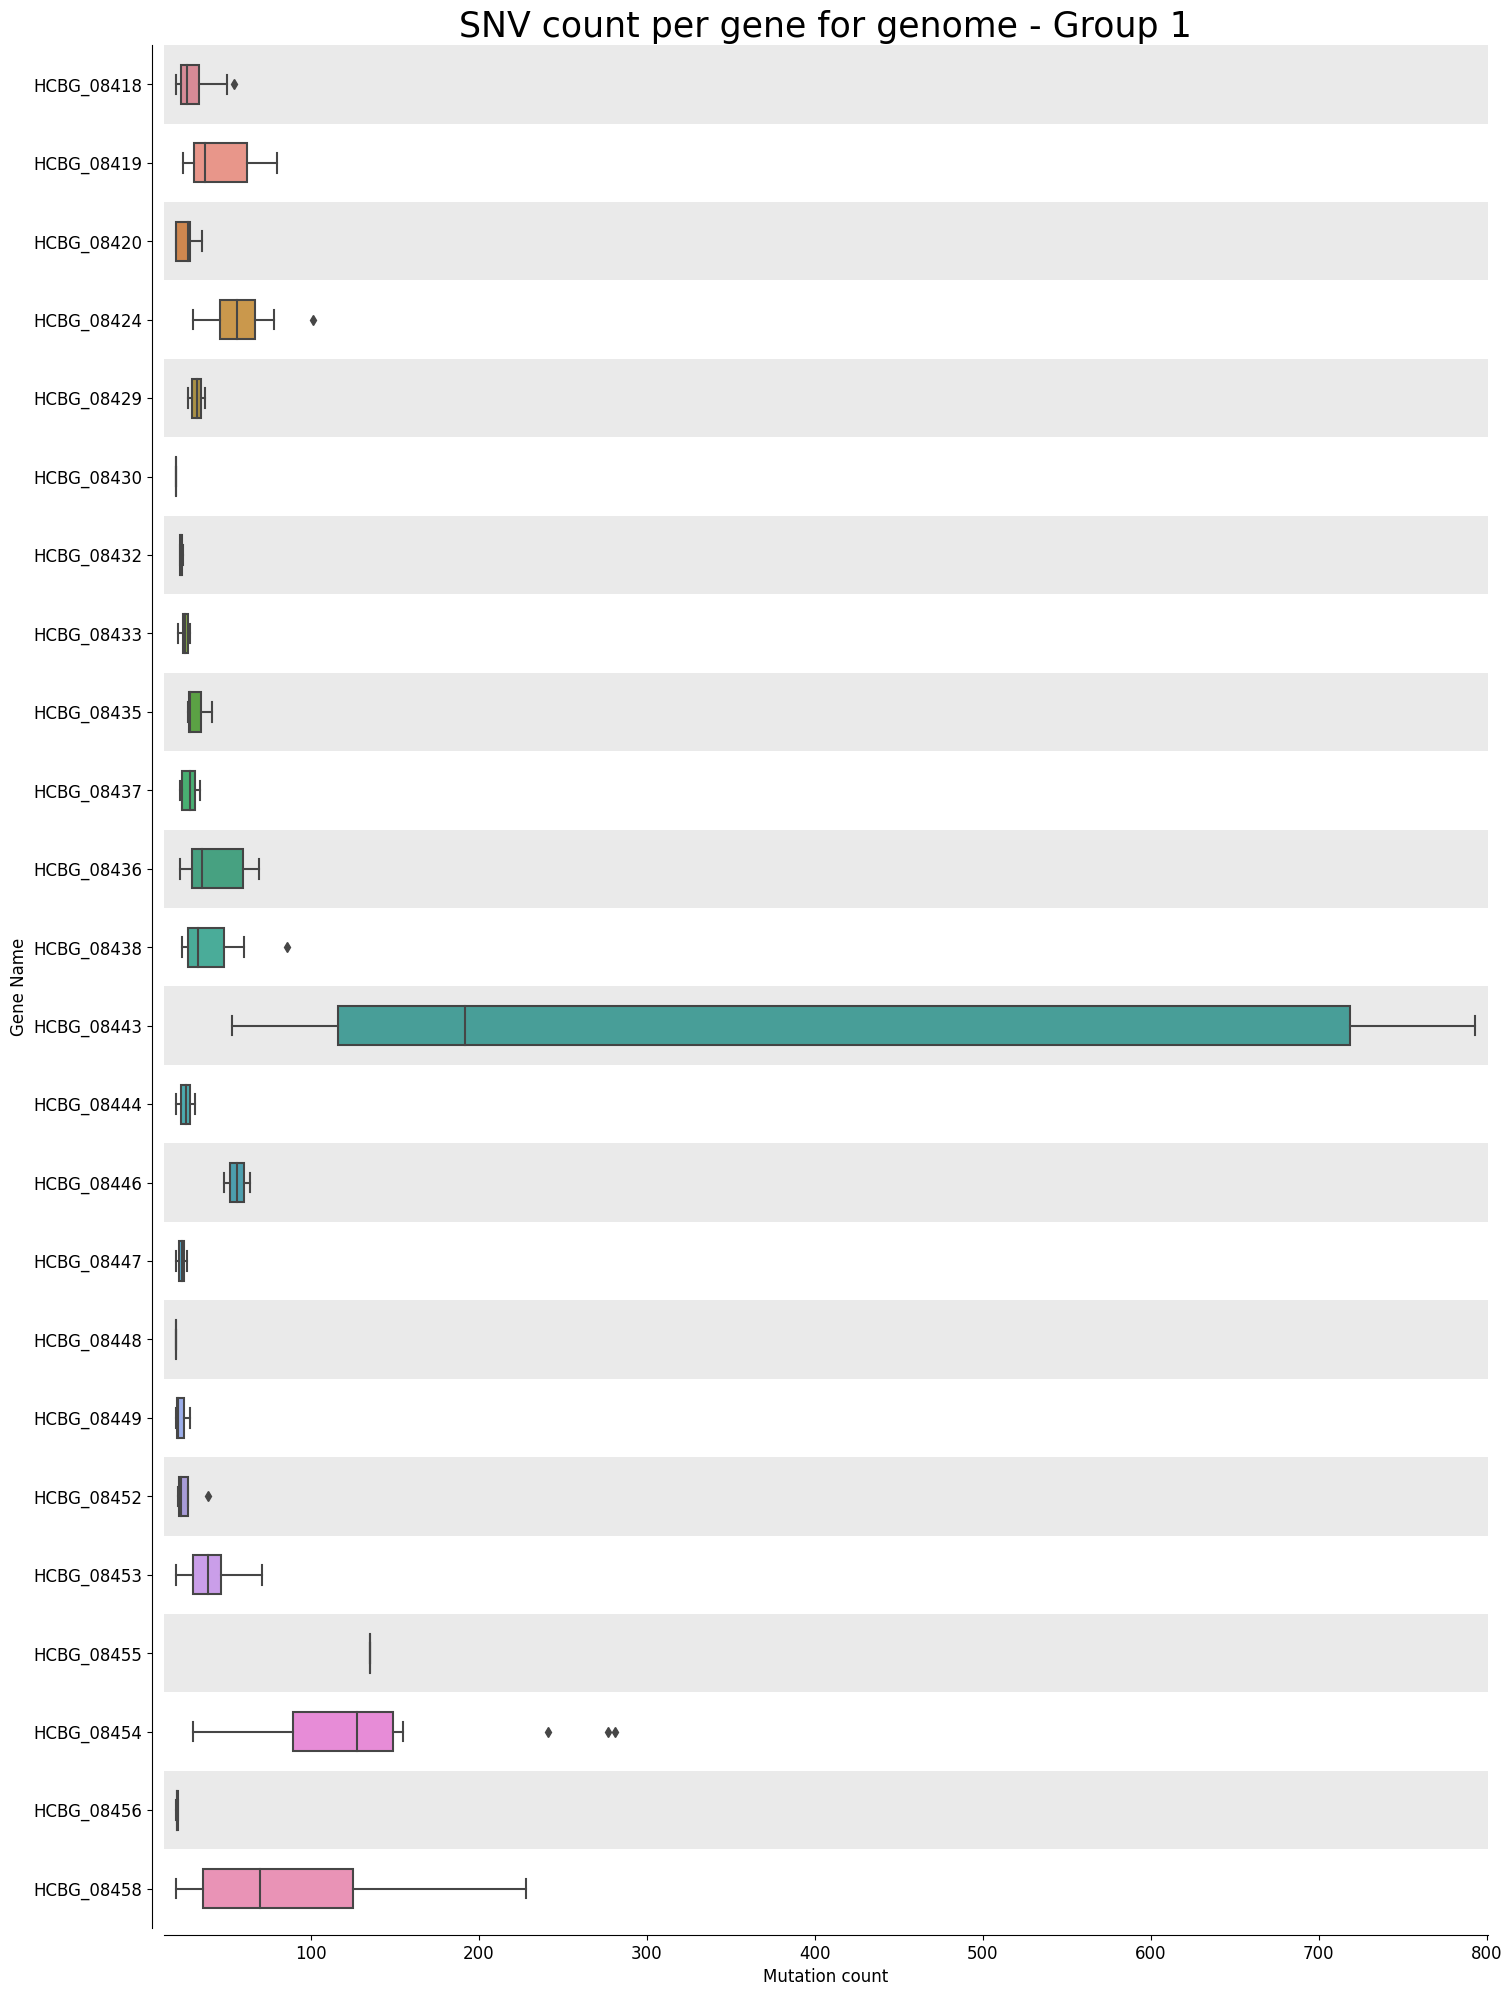
Task: Click the 800 tick label on x-axis
Action: click(1486, 1951)
